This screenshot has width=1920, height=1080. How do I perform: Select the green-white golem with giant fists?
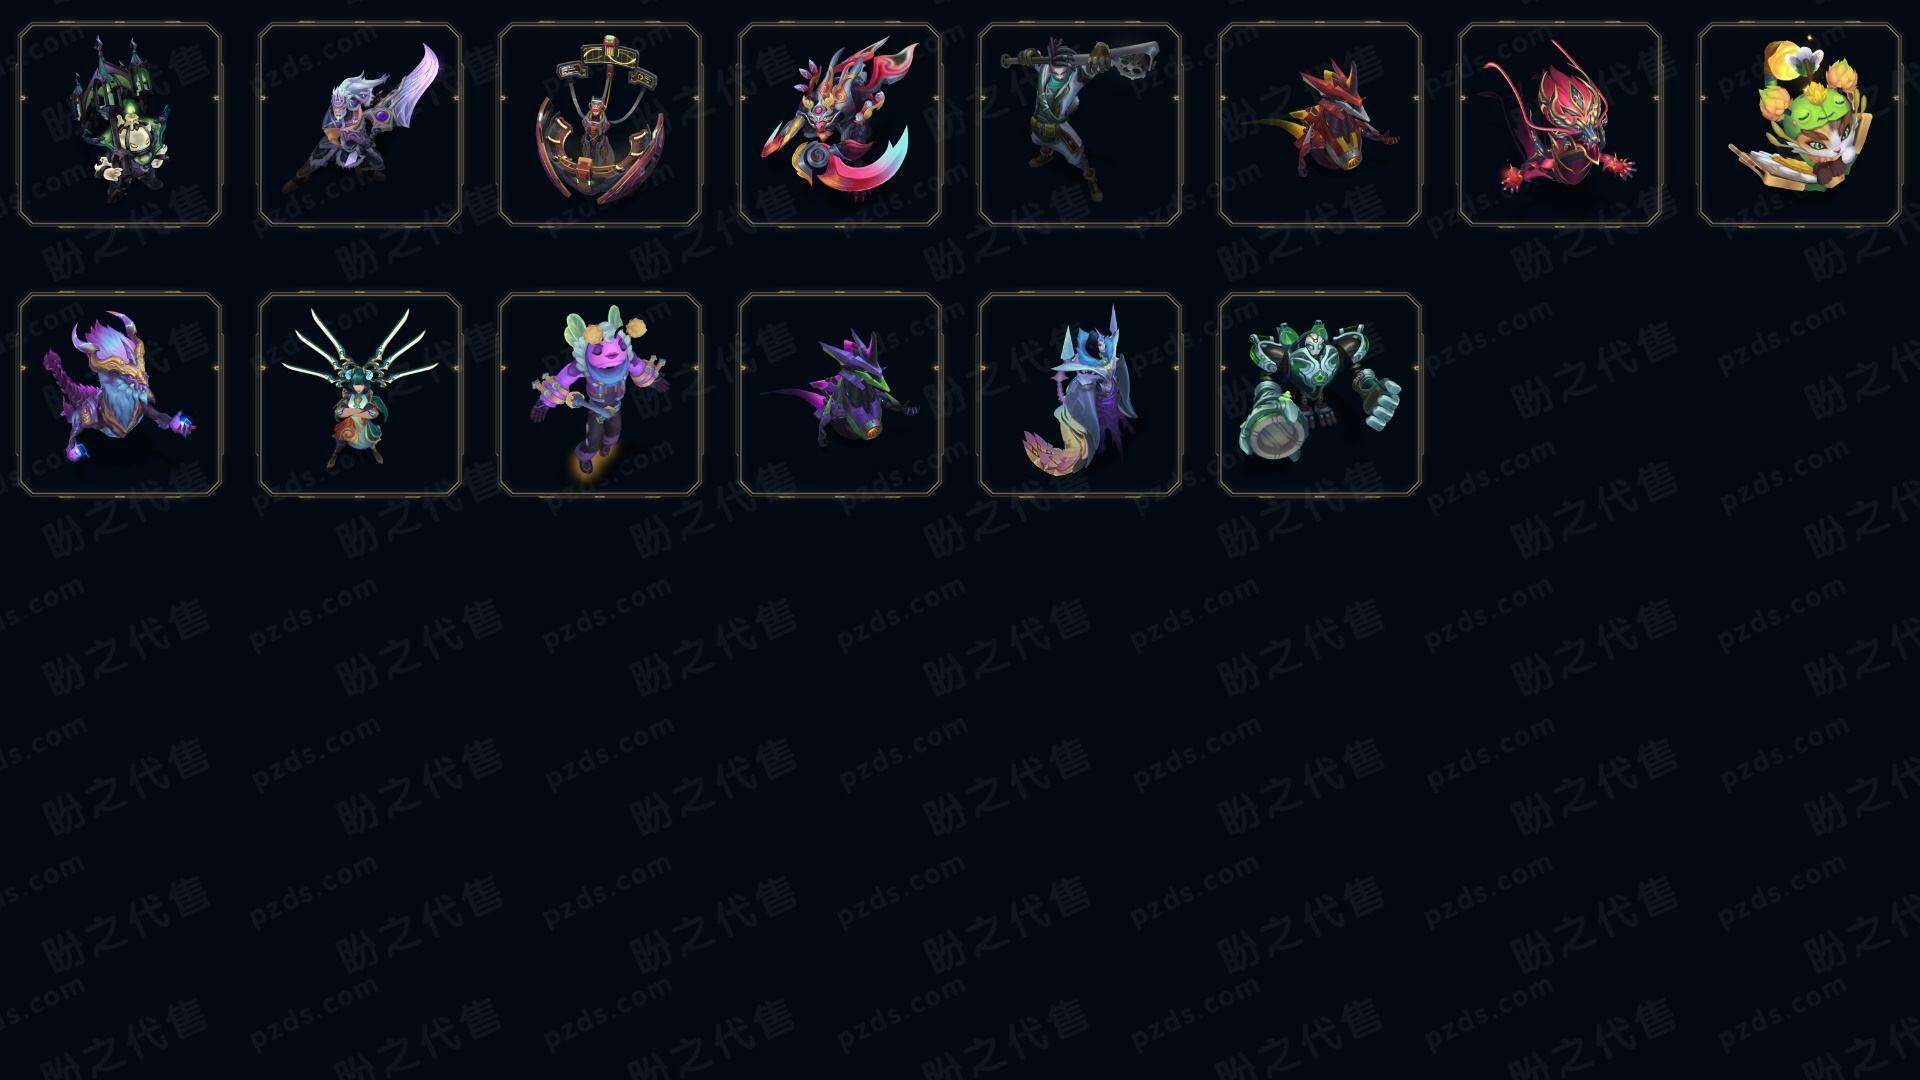[1320, 394]
